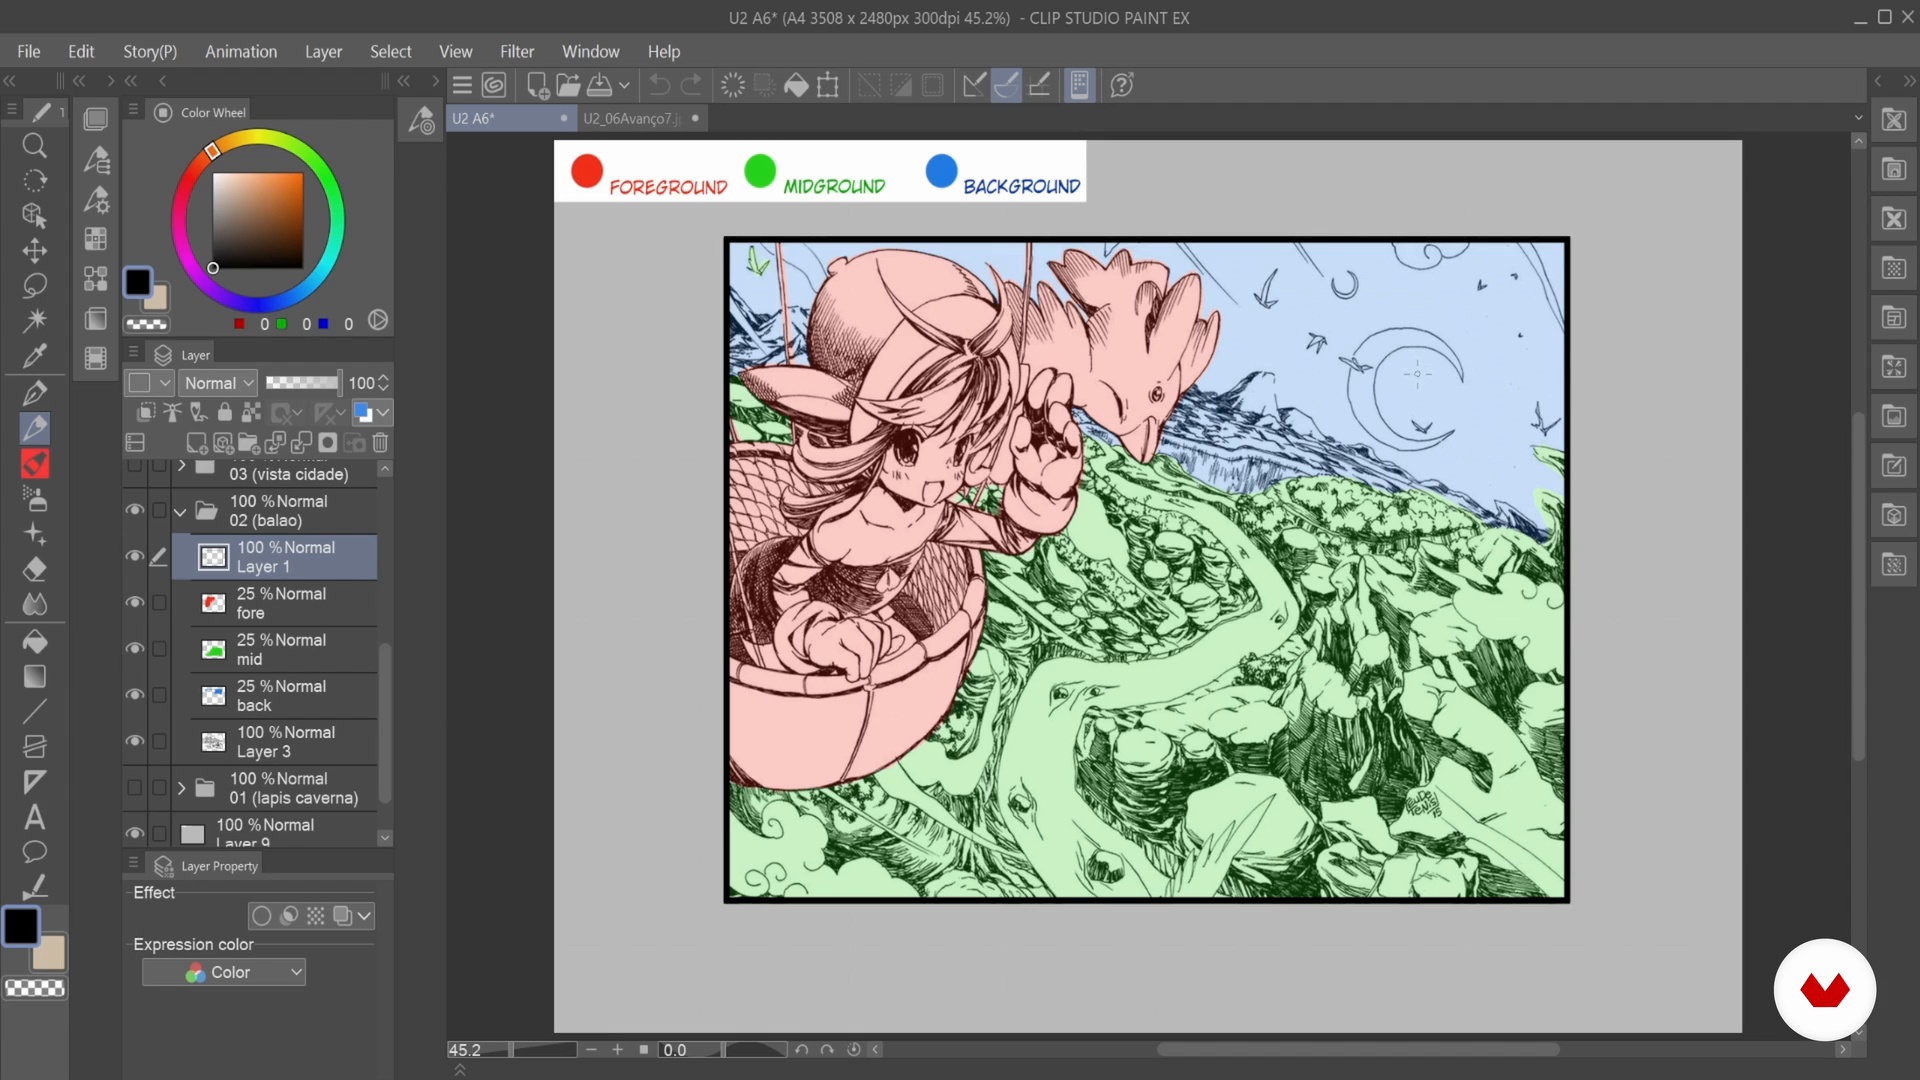This screenshot has width=1920, height=1080.
Task: Click the Redo icon in command bar
Action: (x=691, y=85)
